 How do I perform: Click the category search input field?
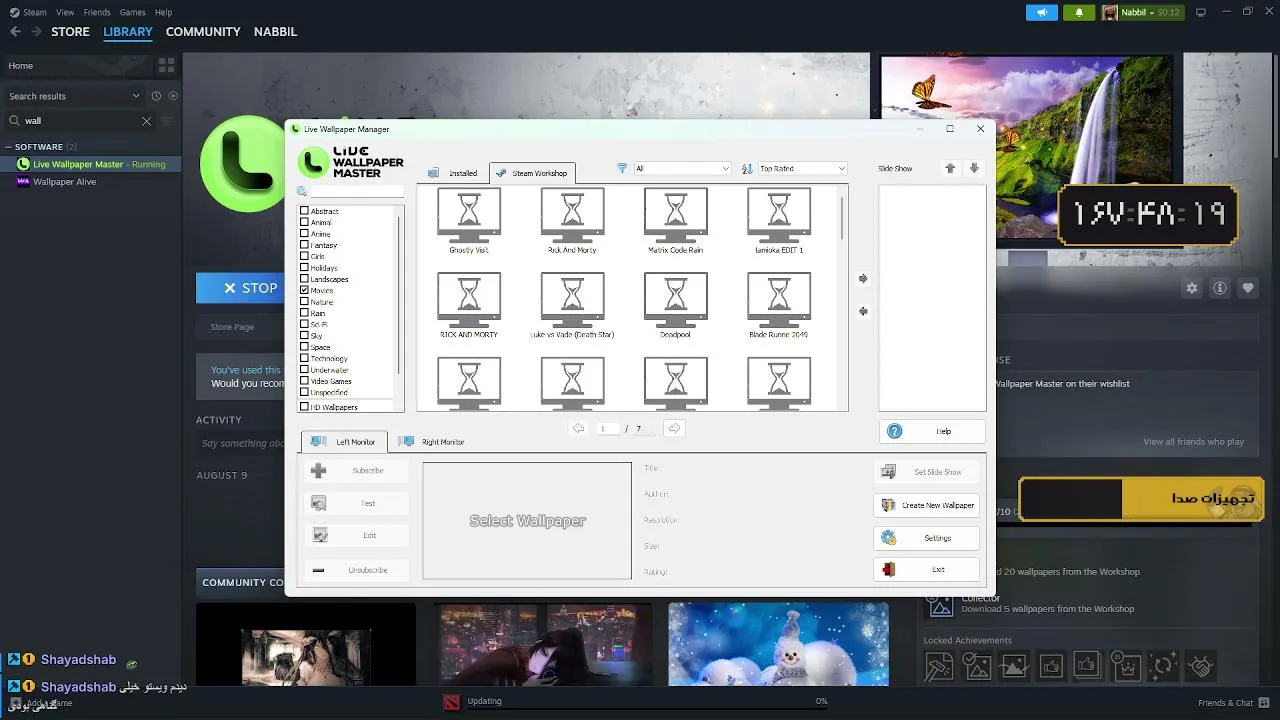[x=356, y=191]
